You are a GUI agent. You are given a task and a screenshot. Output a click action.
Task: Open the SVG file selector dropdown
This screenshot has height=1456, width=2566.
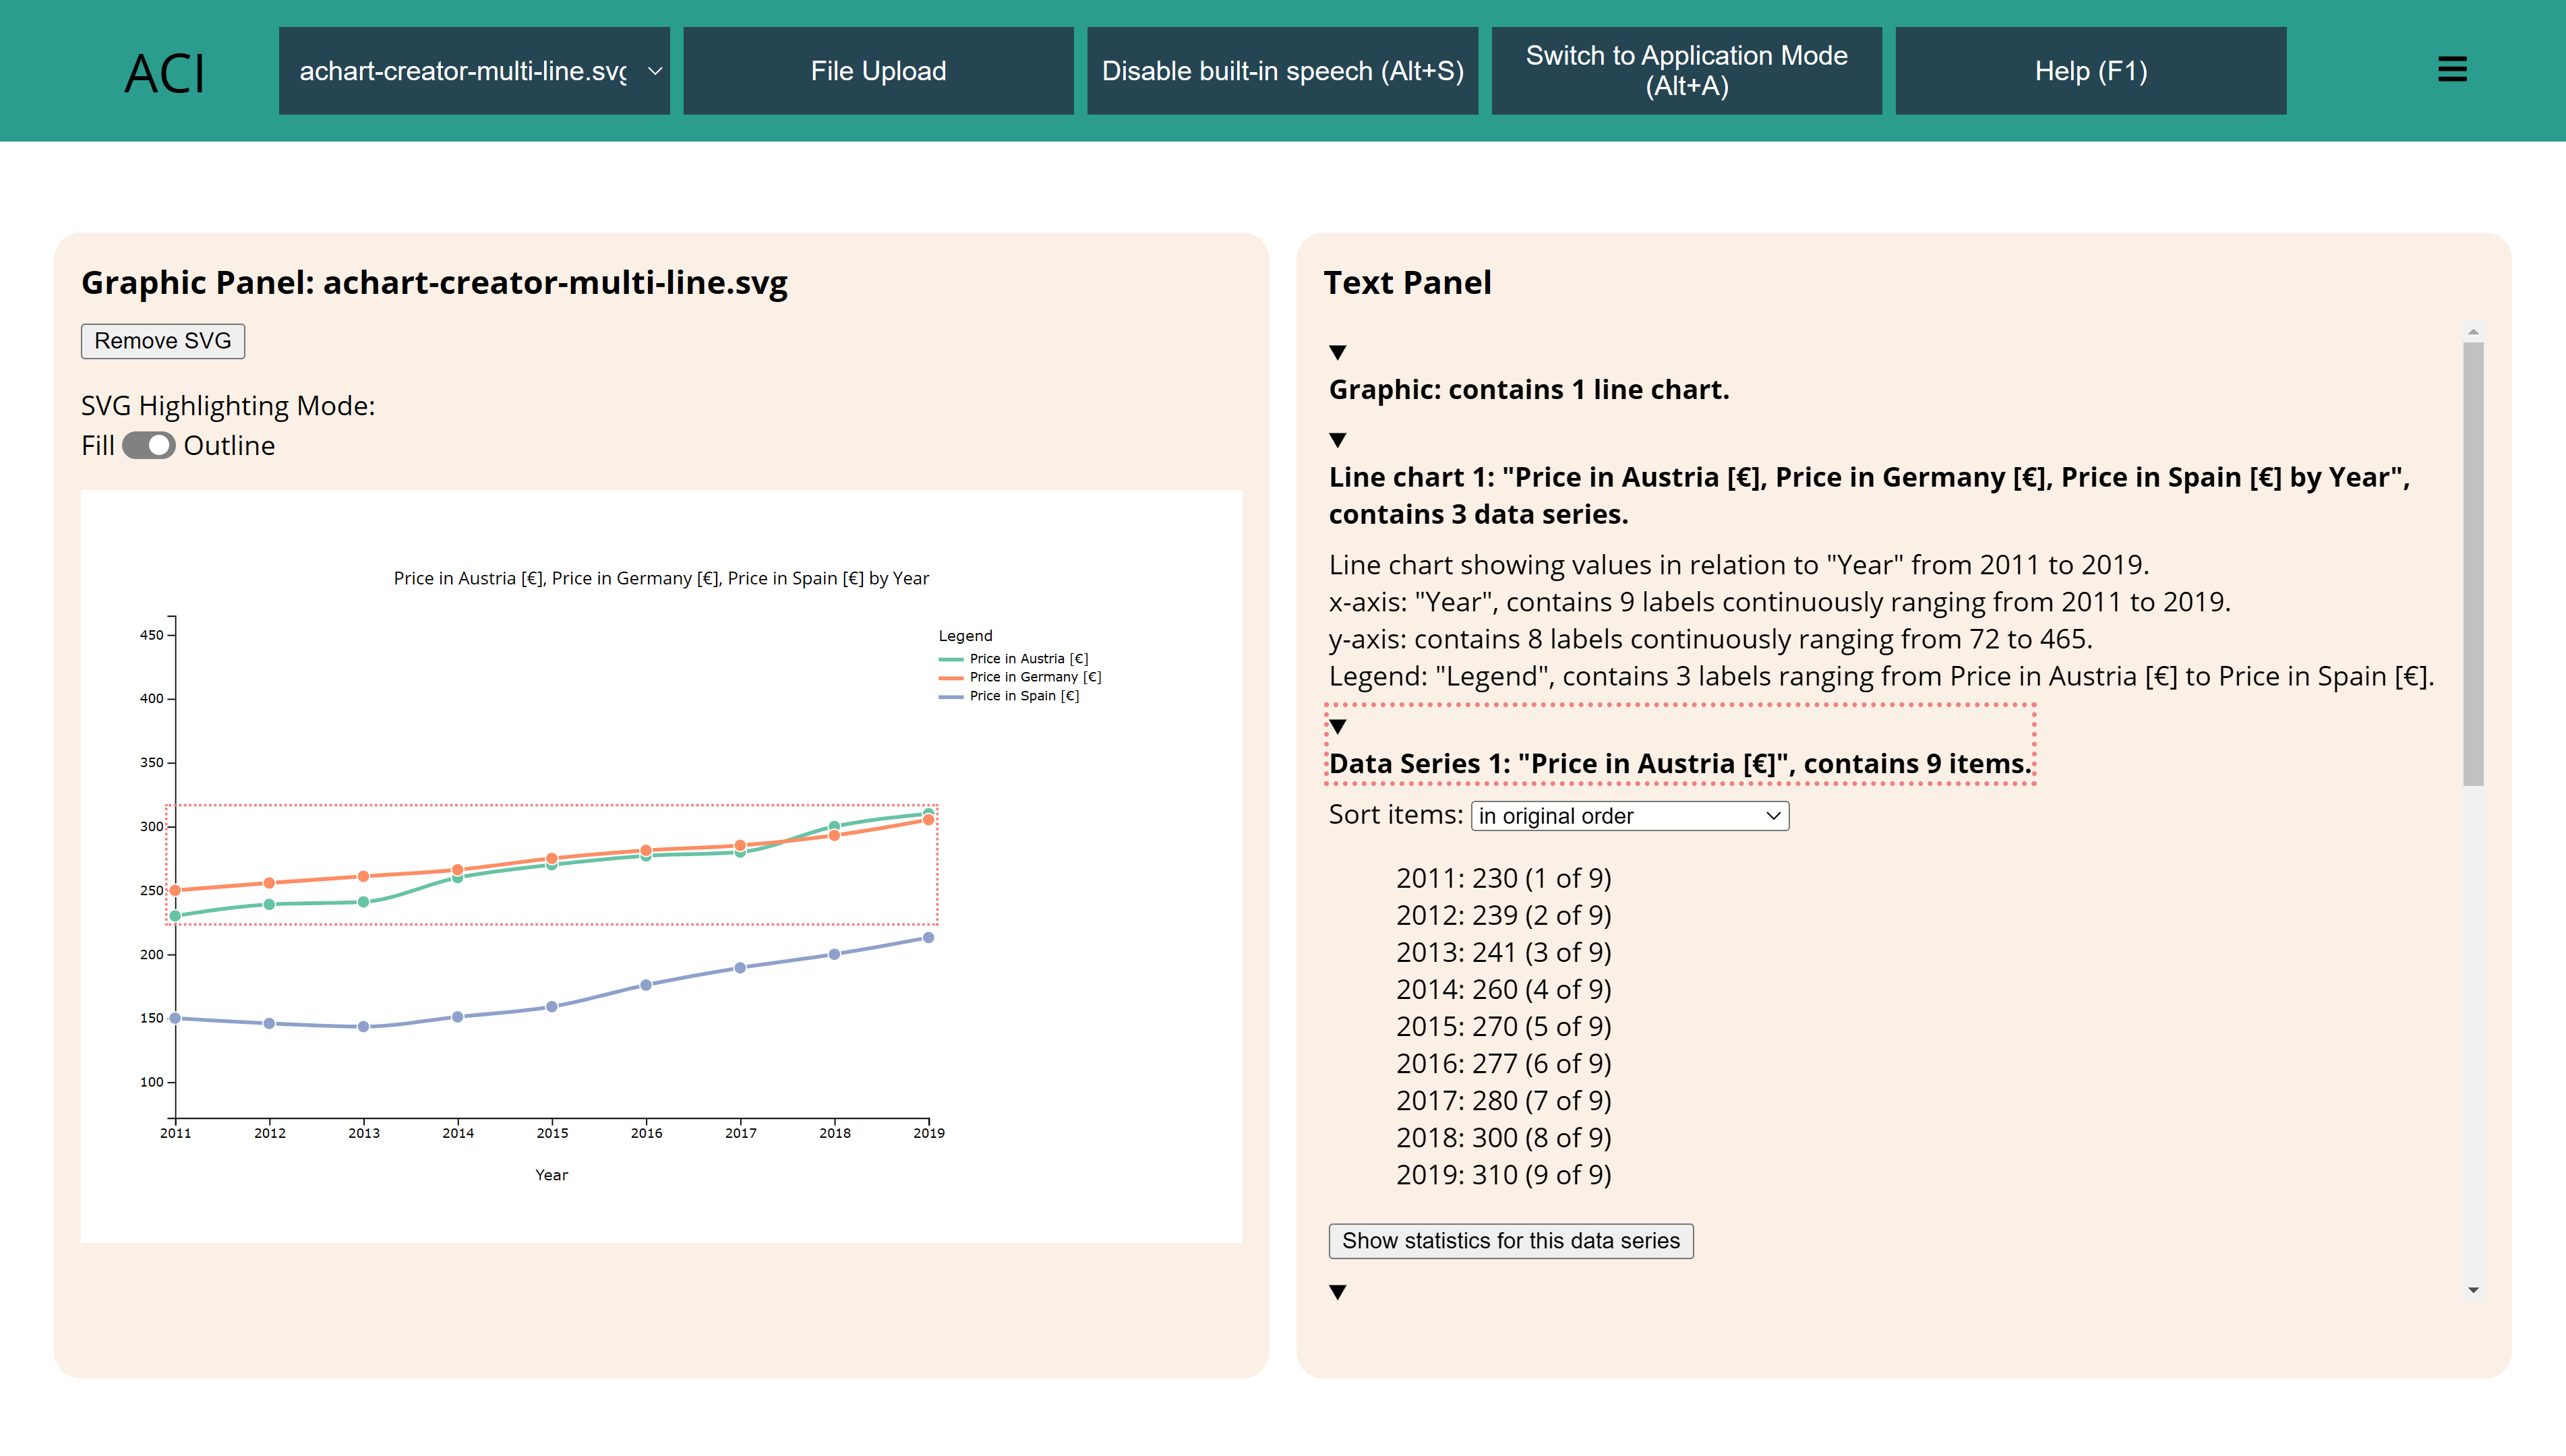click(474, 70)
